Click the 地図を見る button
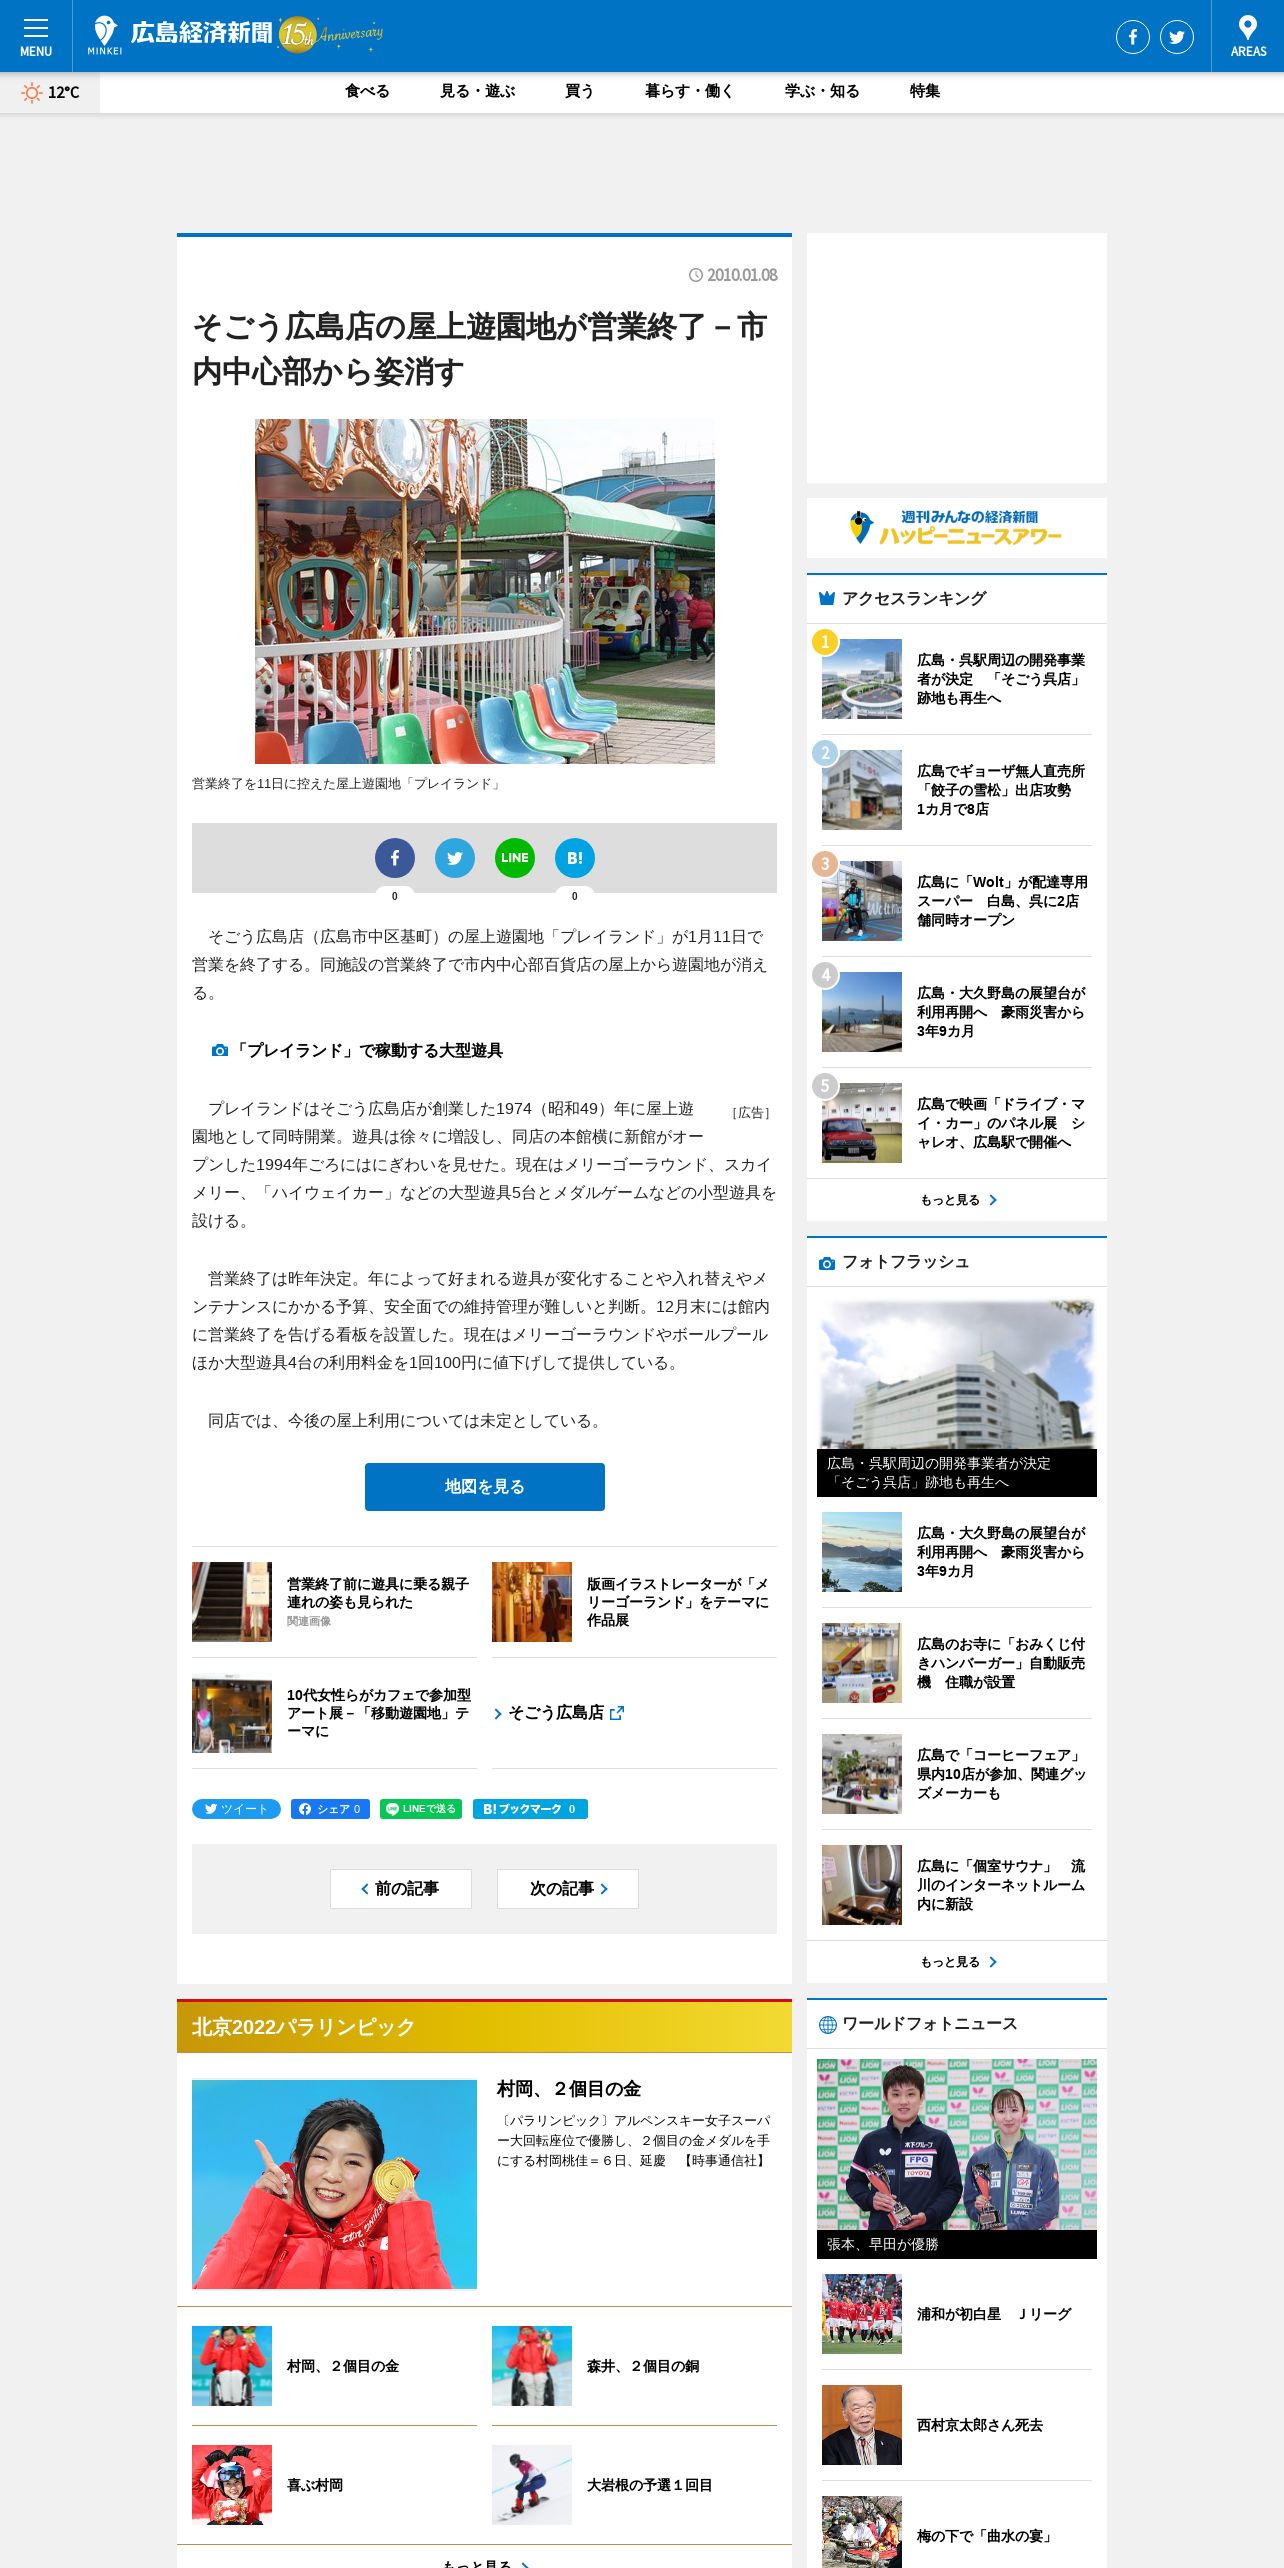Screen dimensions: 1284x2568 click(x=485, y=1487)
